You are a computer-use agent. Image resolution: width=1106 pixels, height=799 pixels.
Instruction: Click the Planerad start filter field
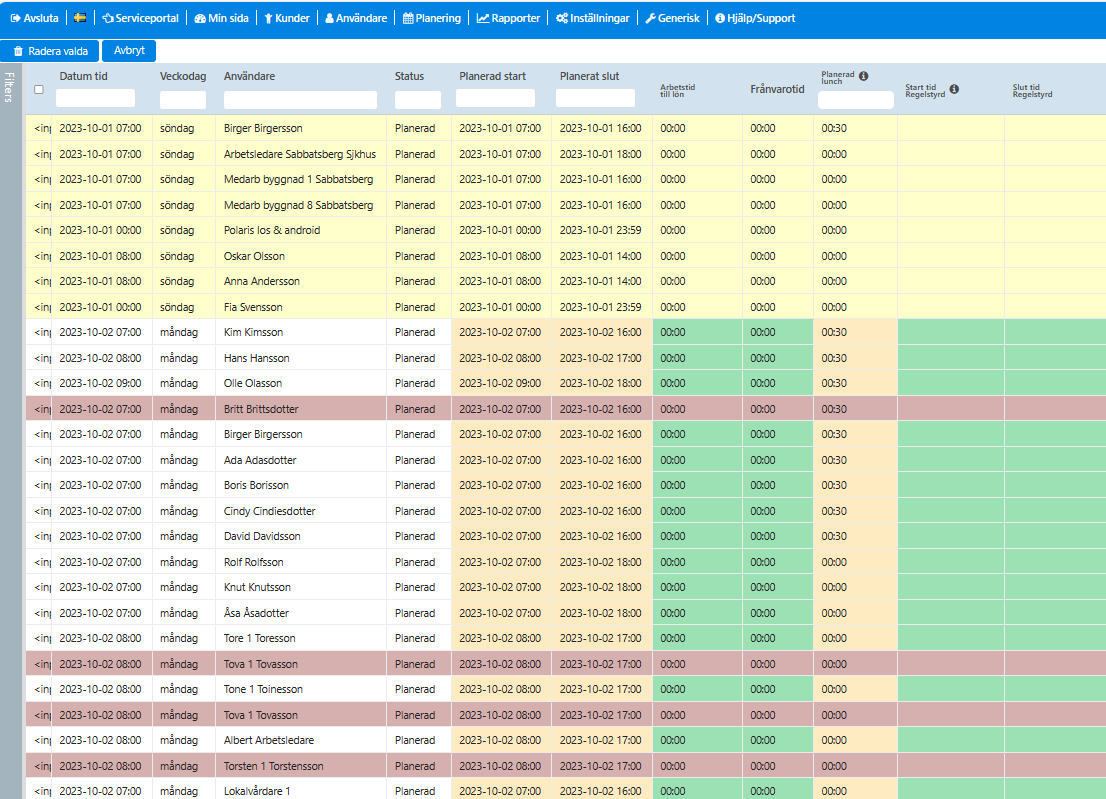pyautogui.click(x=495, y=98)
